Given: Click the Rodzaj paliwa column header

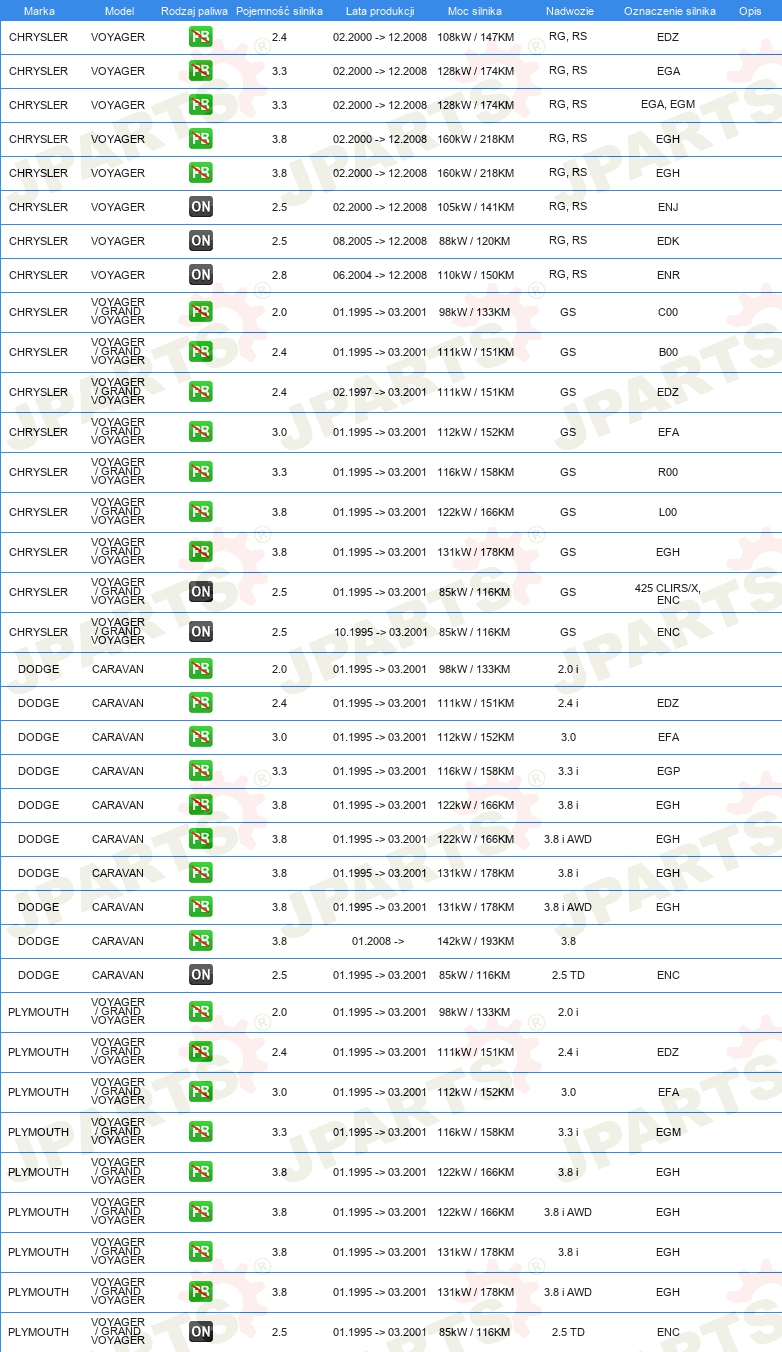Looking at the screenshot, I should click(194, 11).
